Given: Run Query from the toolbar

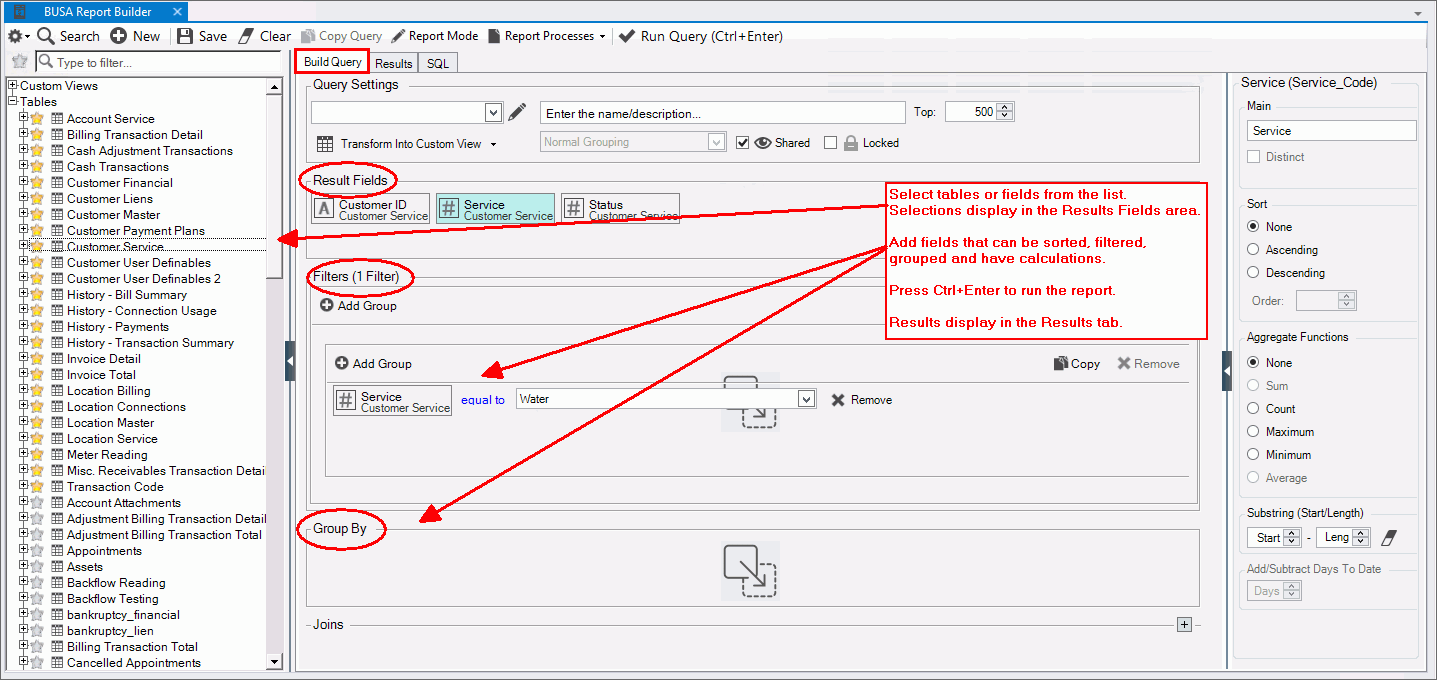Looking at the screenshot, I should coord(700,36).
